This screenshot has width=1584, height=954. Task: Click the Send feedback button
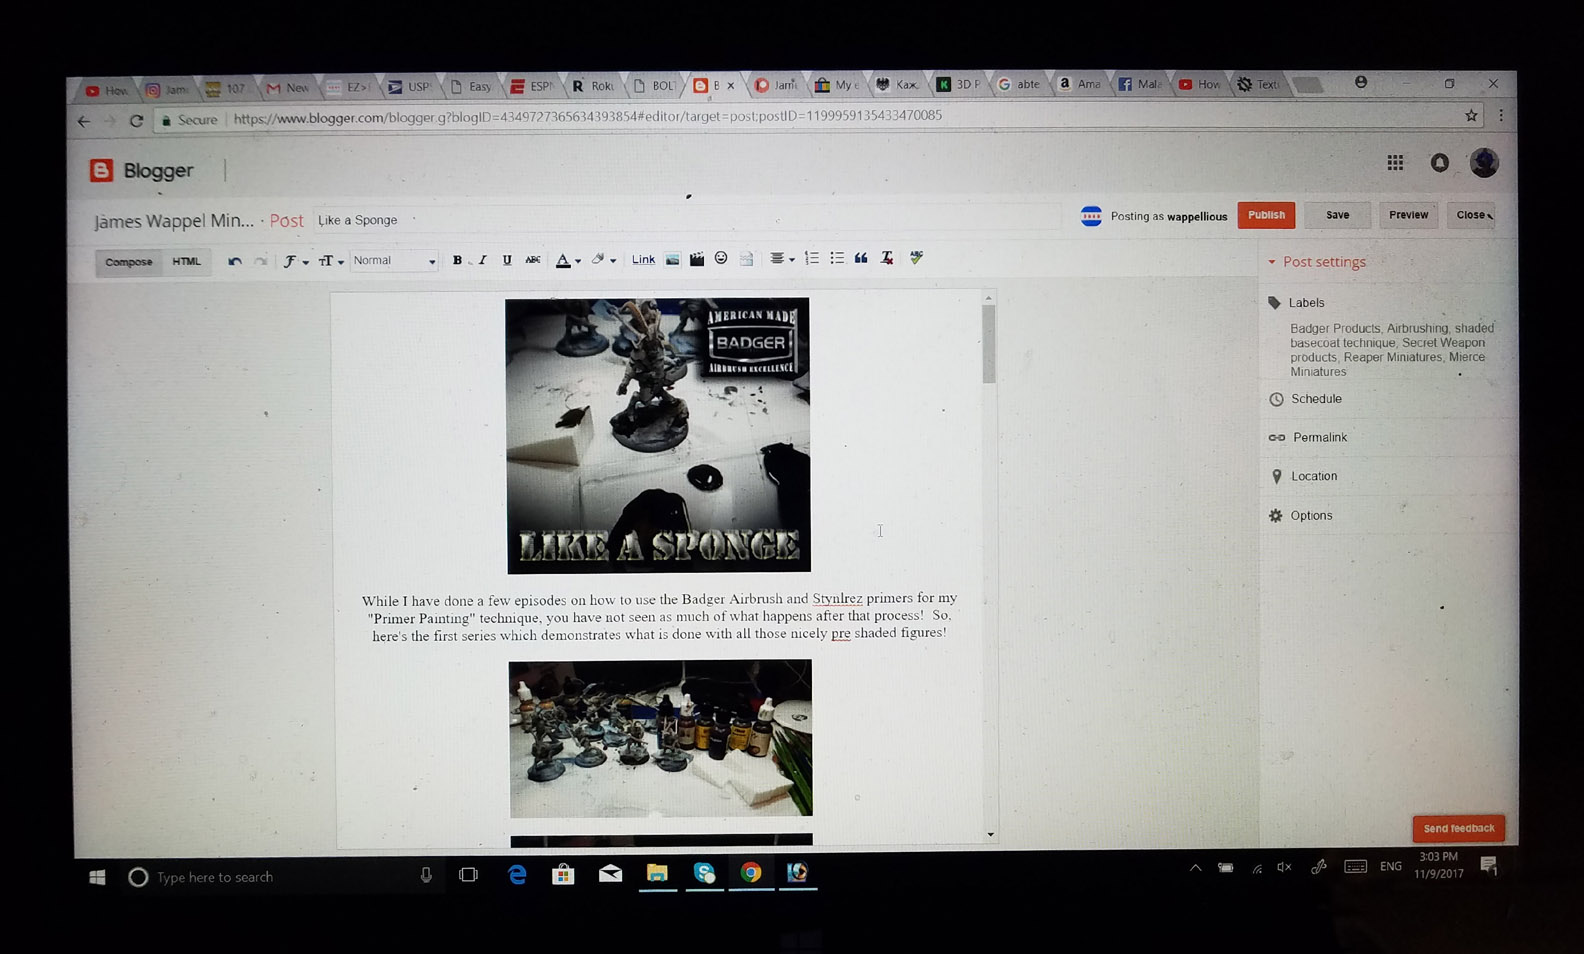[x=1459, y=828]
